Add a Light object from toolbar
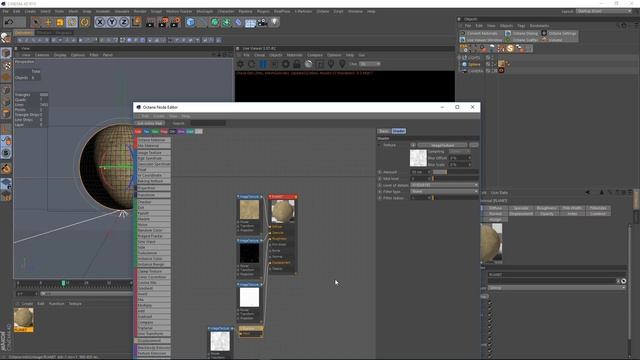Screen dimensions: 640x360 click(274, 22)
